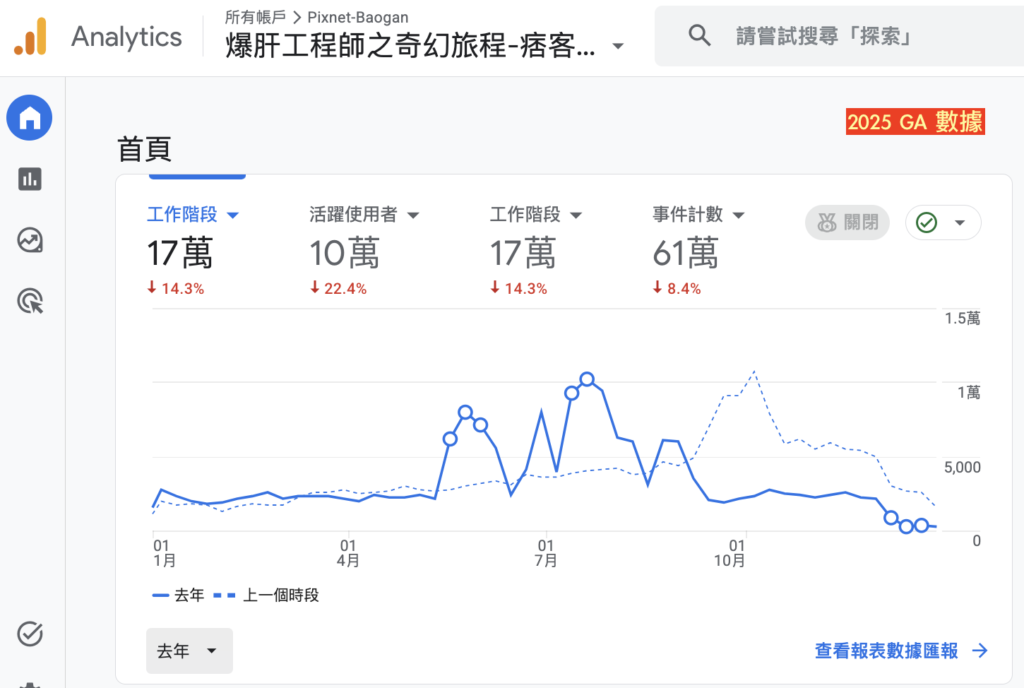Click the search magnifier icon

pos(699,35)
